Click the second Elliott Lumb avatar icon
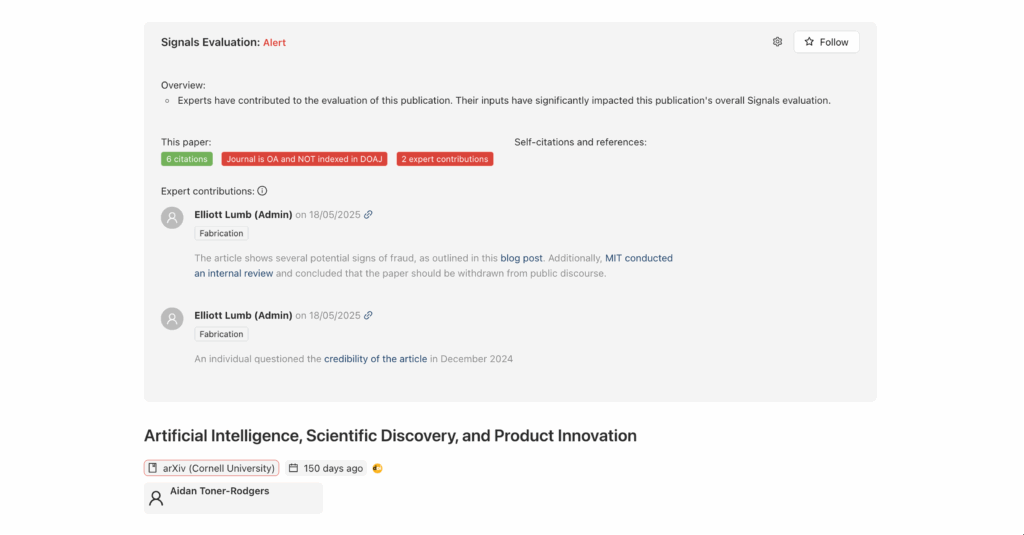The width and height of the screenshot is (1024, 535). [172, 318]
